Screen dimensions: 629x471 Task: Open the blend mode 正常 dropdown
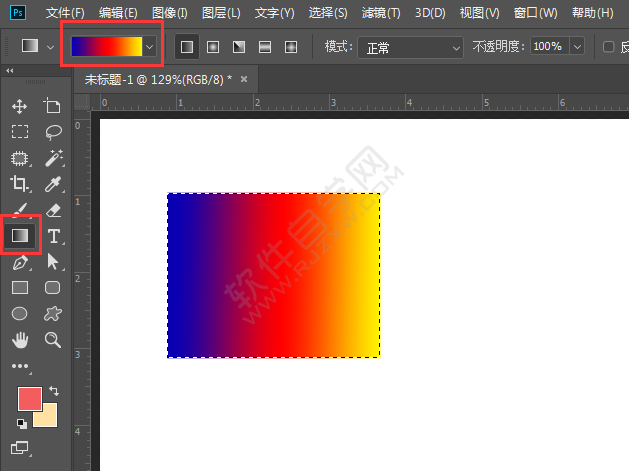[410, 48]
